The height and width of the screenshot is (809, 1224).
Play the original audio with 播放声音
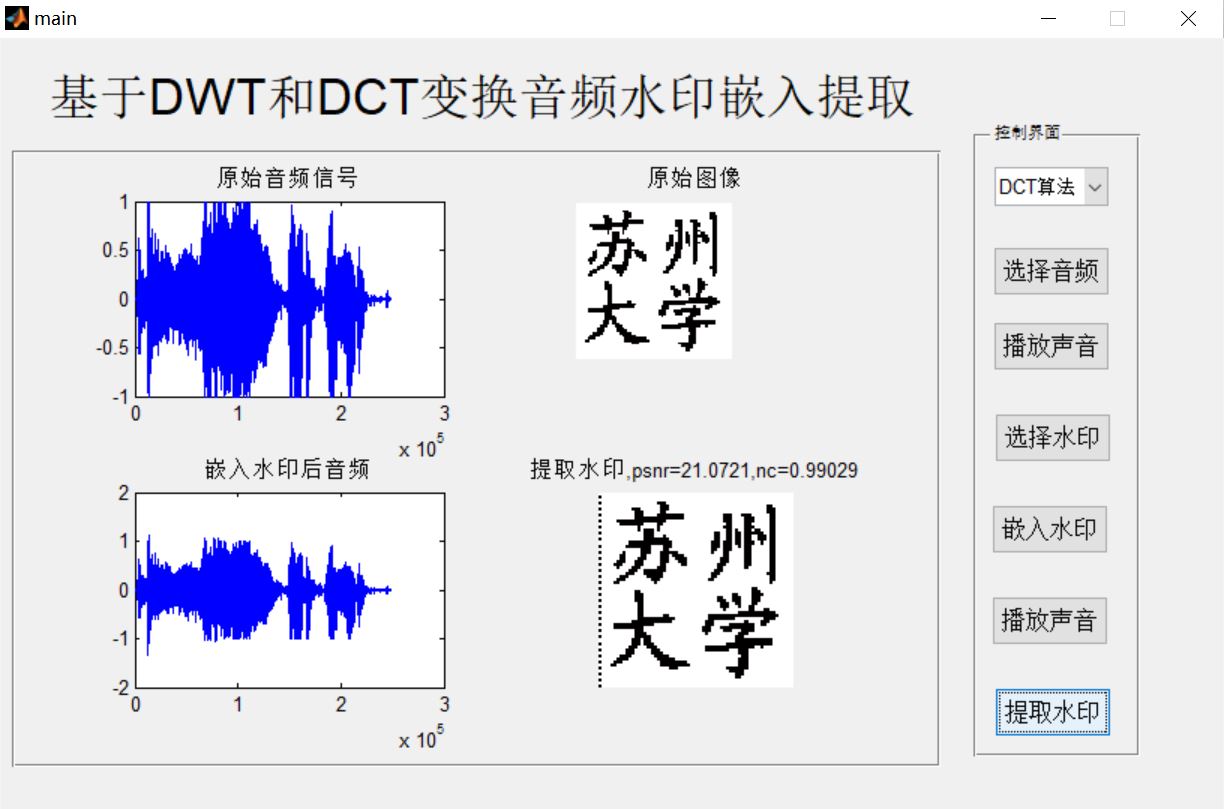(x=1050, y=345)
